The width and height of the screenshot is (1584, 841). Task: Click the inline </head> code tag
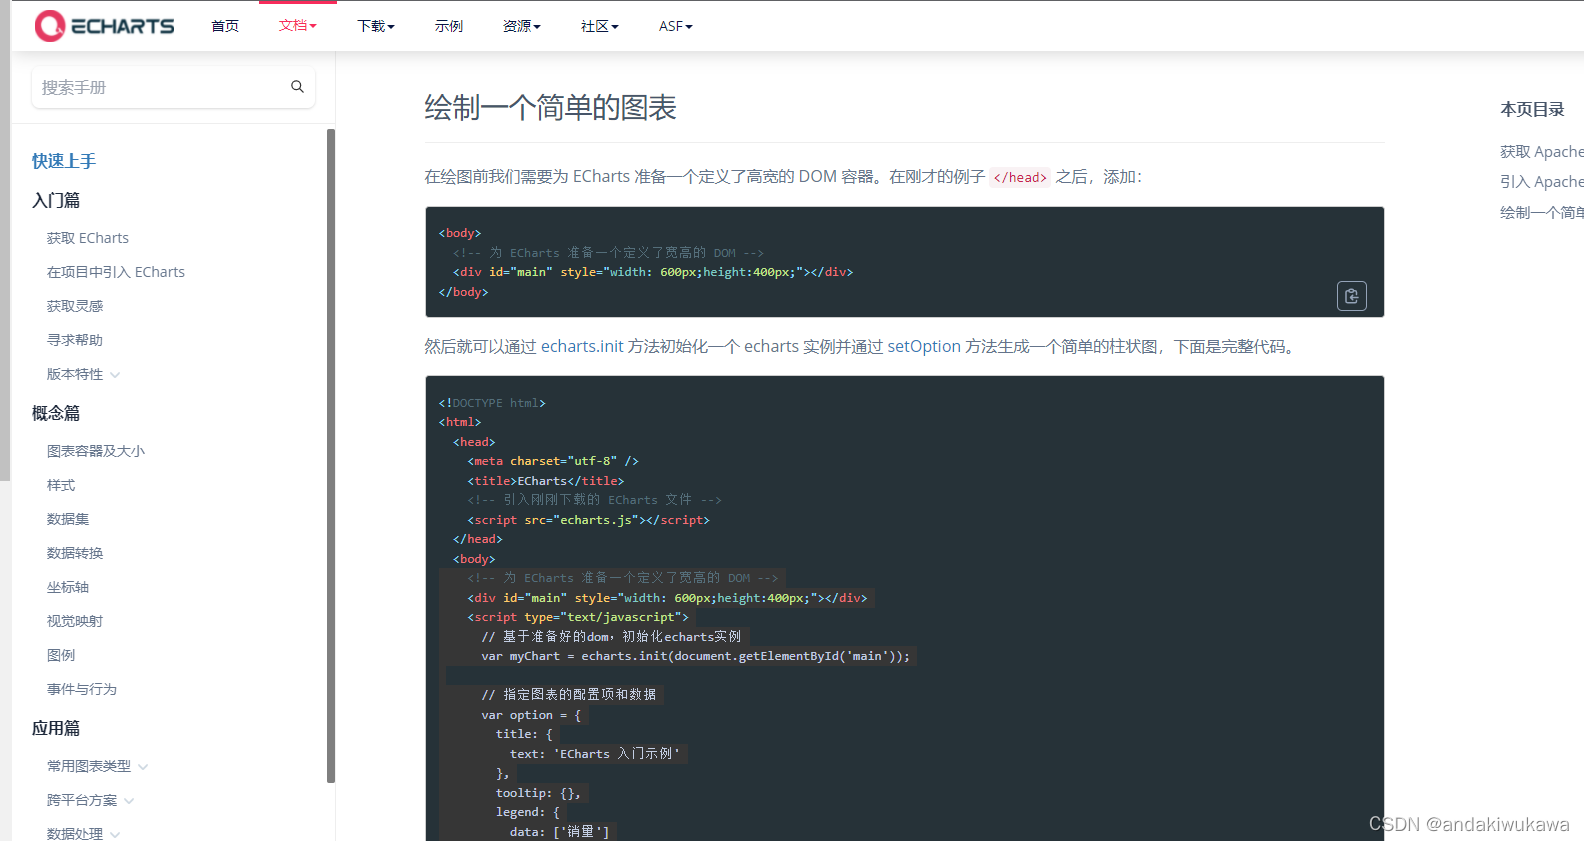(1020, 177)
